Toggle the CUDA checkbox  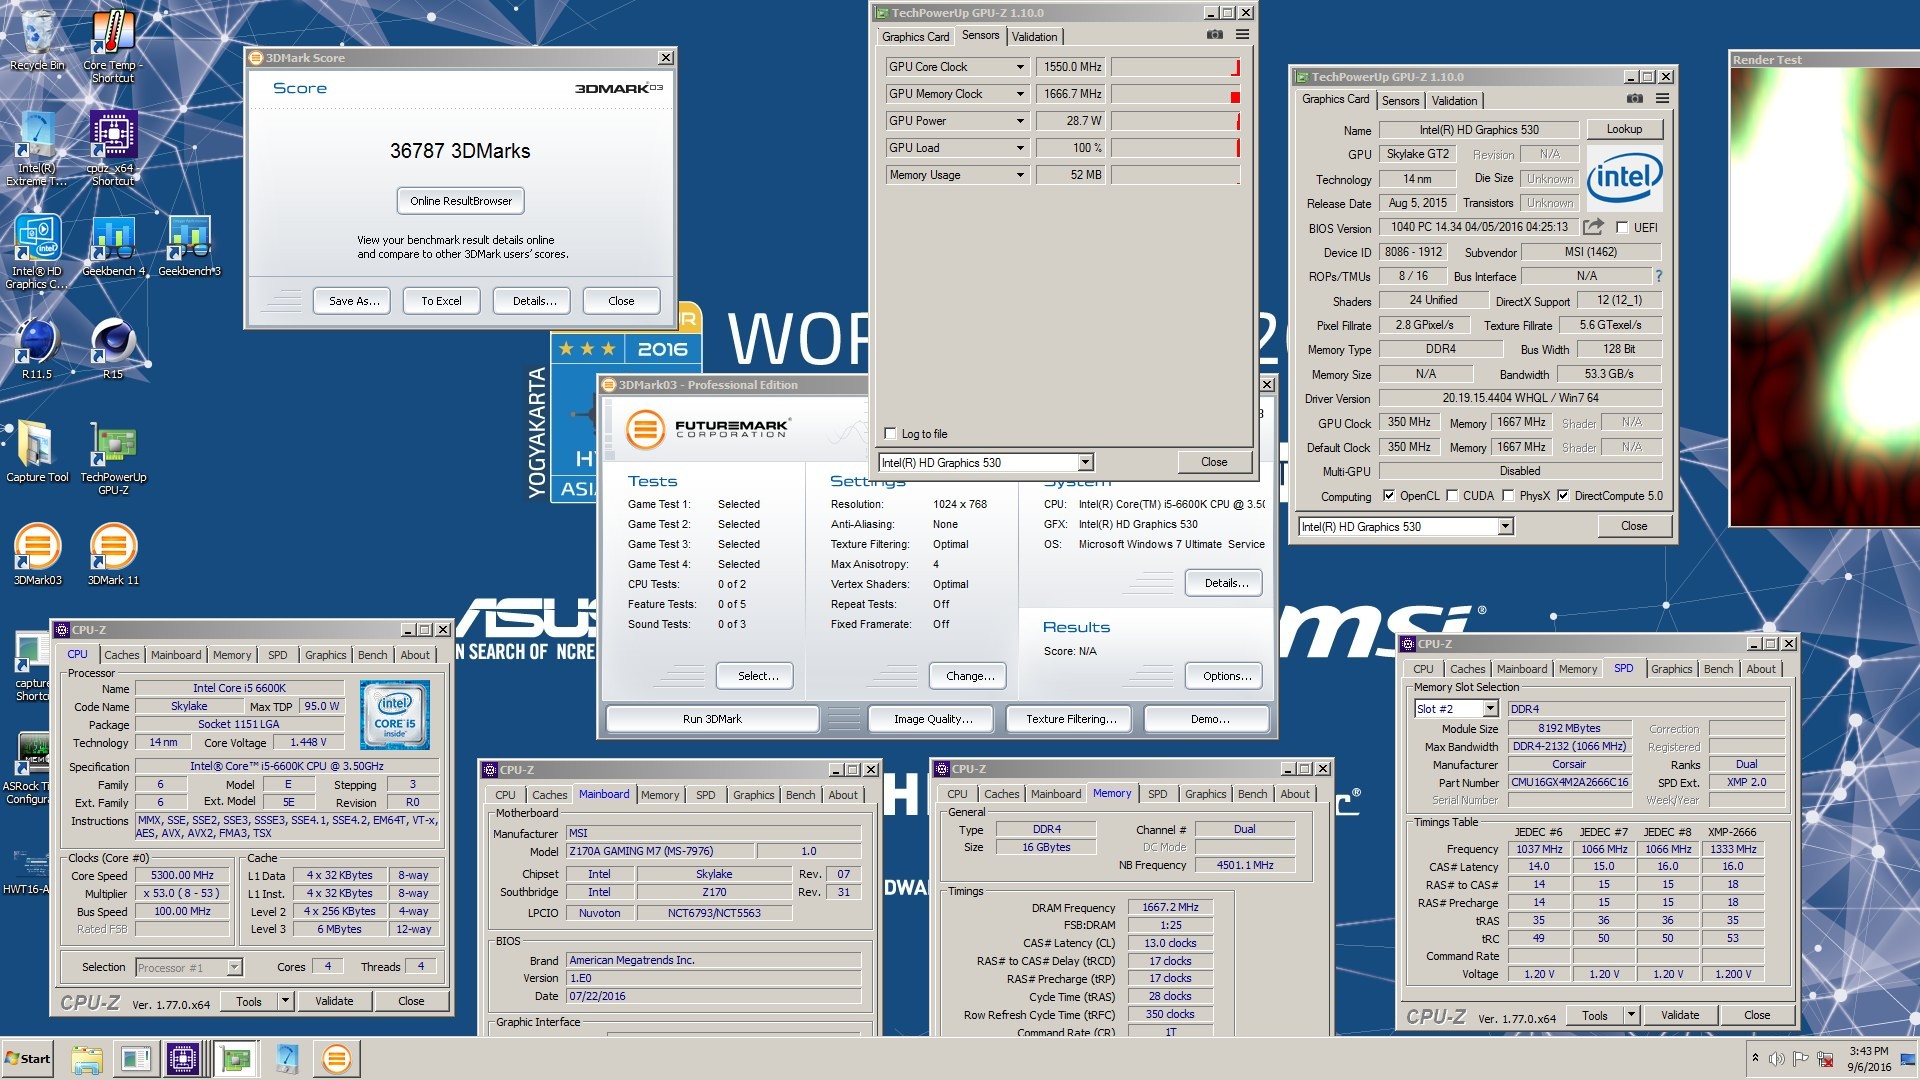tap(1452, 496)
